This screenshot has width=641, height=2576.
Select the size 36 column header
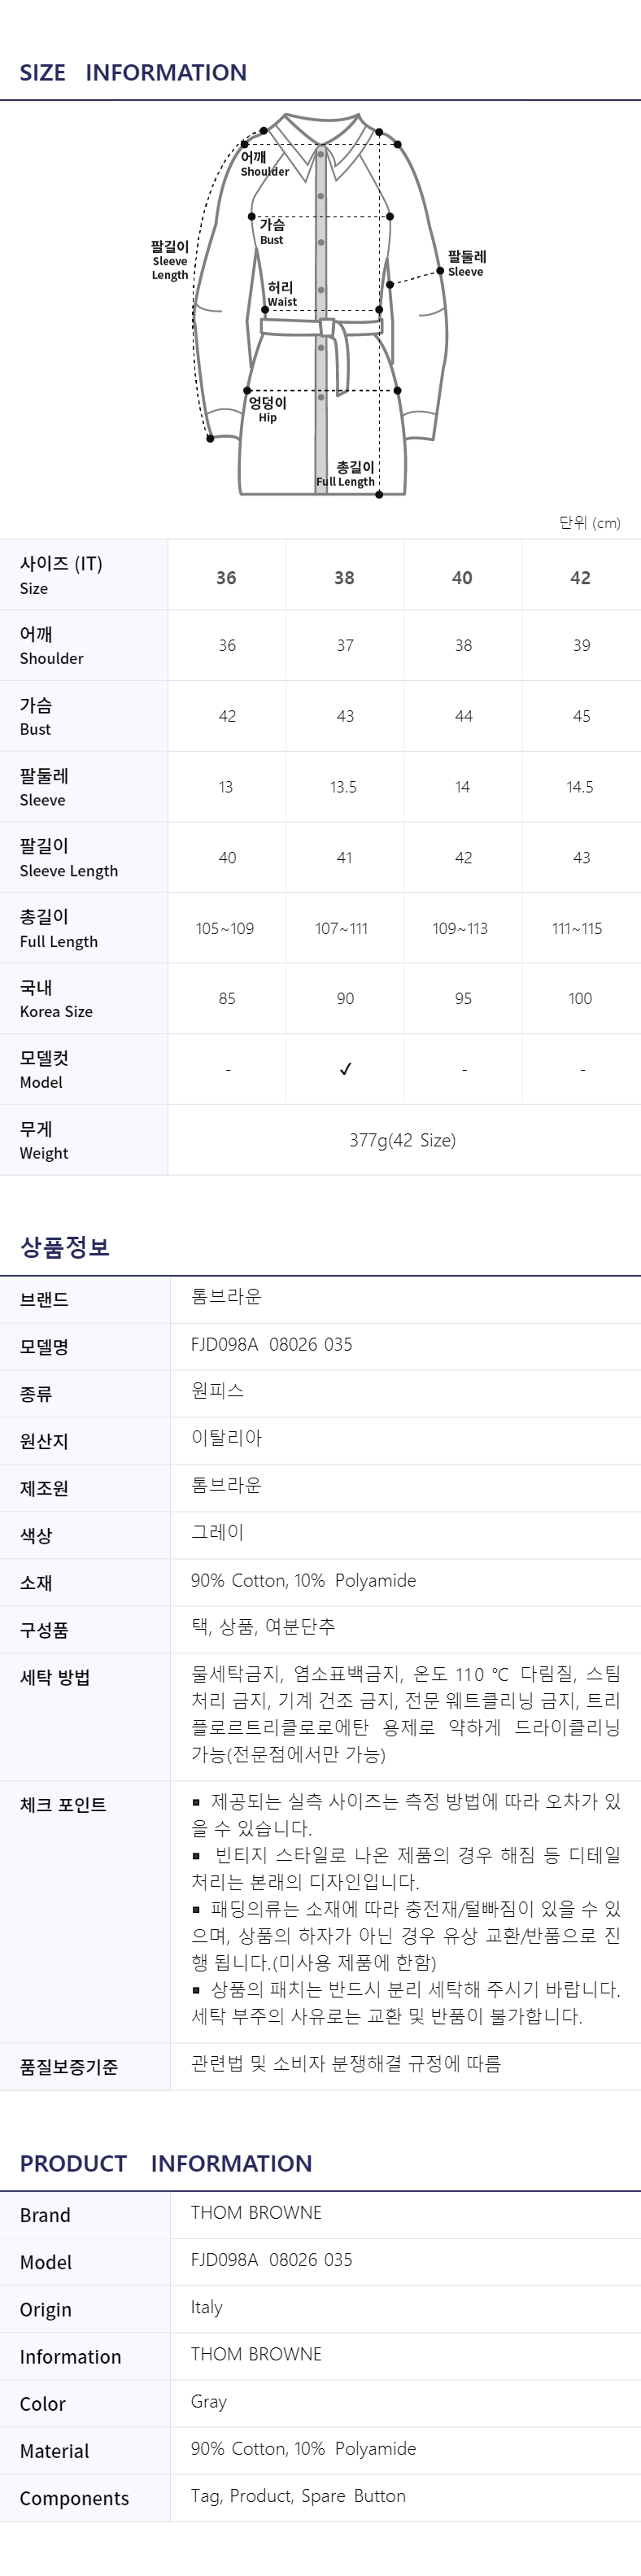click(227, 578)
